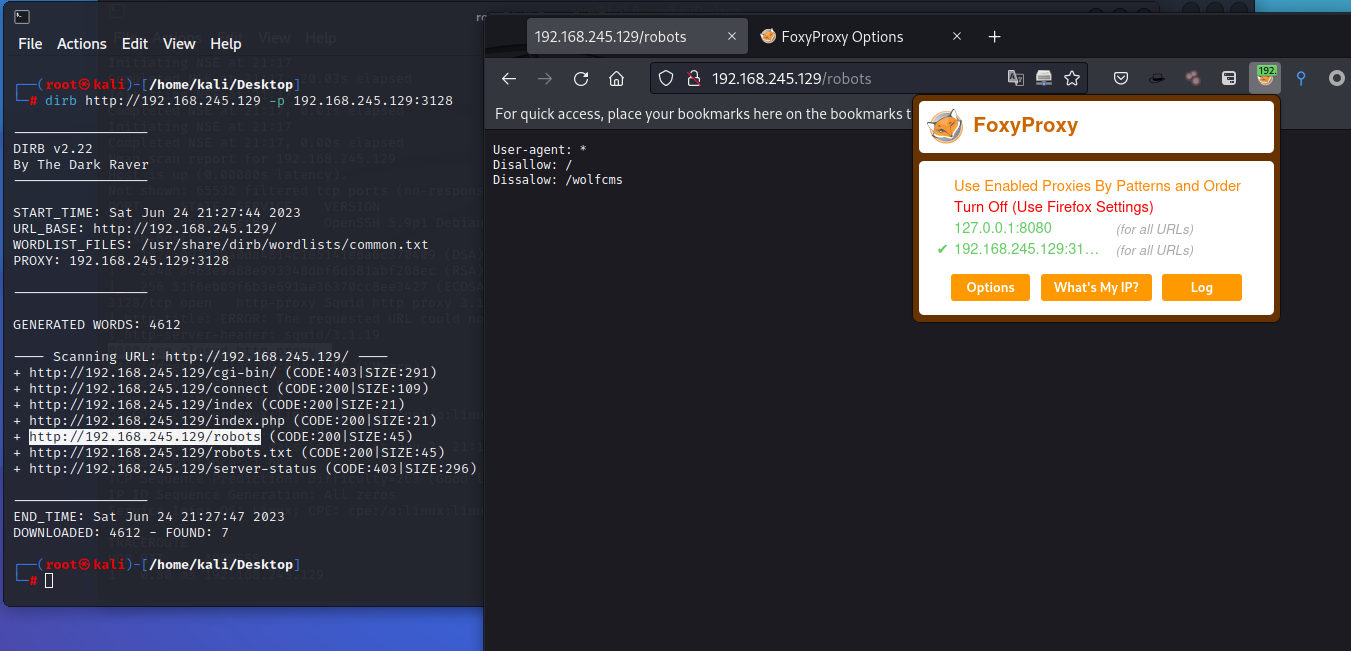Image resolution: width=1351 pixels, height=651 pixels.
Task: Click the 'User-agent: *' line on page
Action: pyautogui.click(x=540, y=150)
